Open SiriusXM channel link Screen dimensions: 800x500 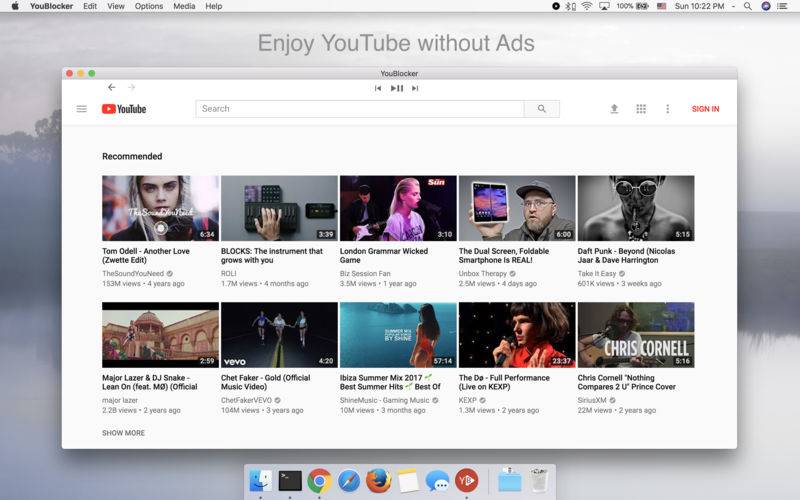point(592,400)
